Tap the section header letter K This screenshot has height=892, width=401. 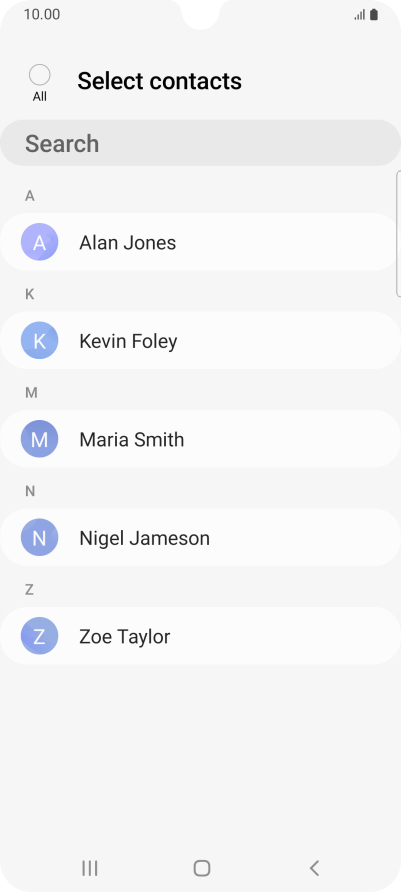[30, 294]
